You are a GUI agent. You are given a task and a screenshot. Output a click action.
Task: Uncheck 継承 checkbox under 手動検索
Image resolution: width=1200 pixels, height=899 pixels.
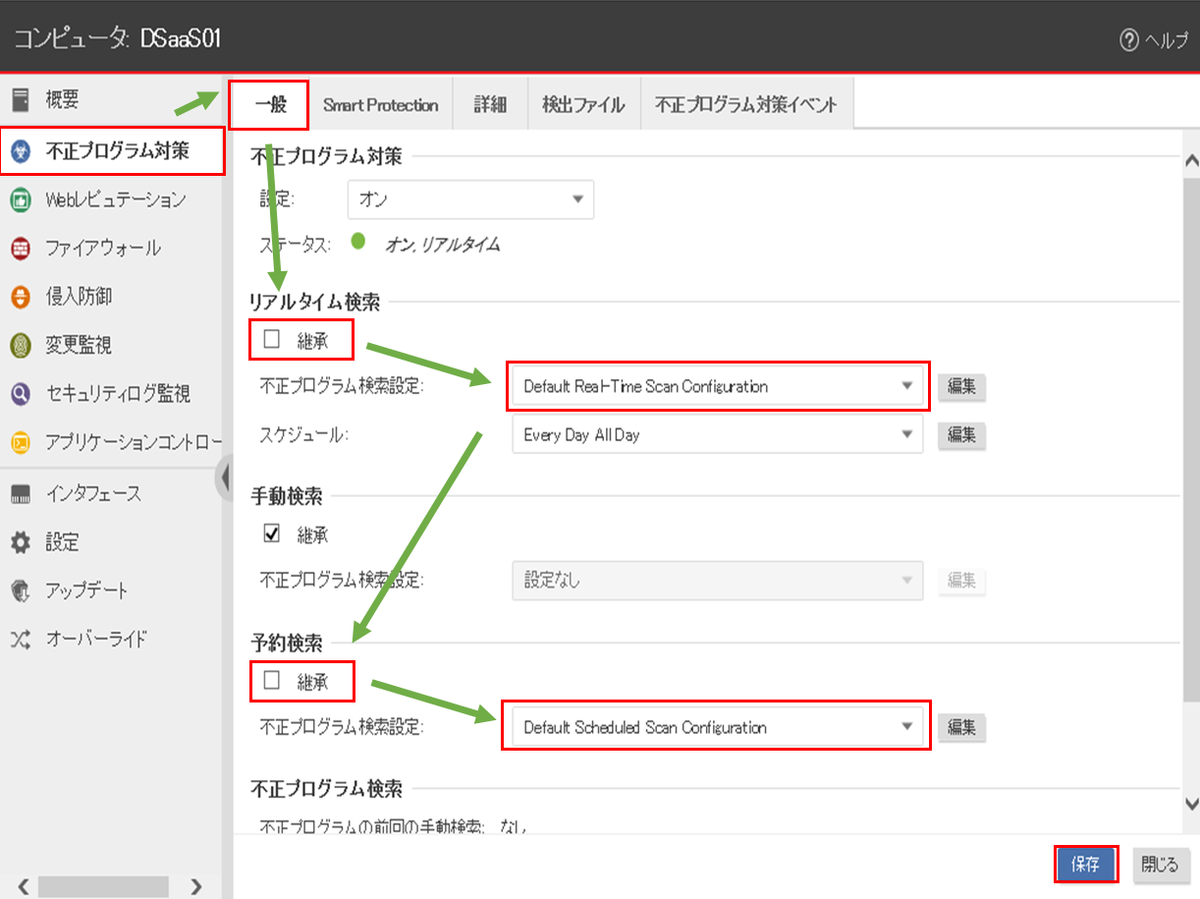271,534
